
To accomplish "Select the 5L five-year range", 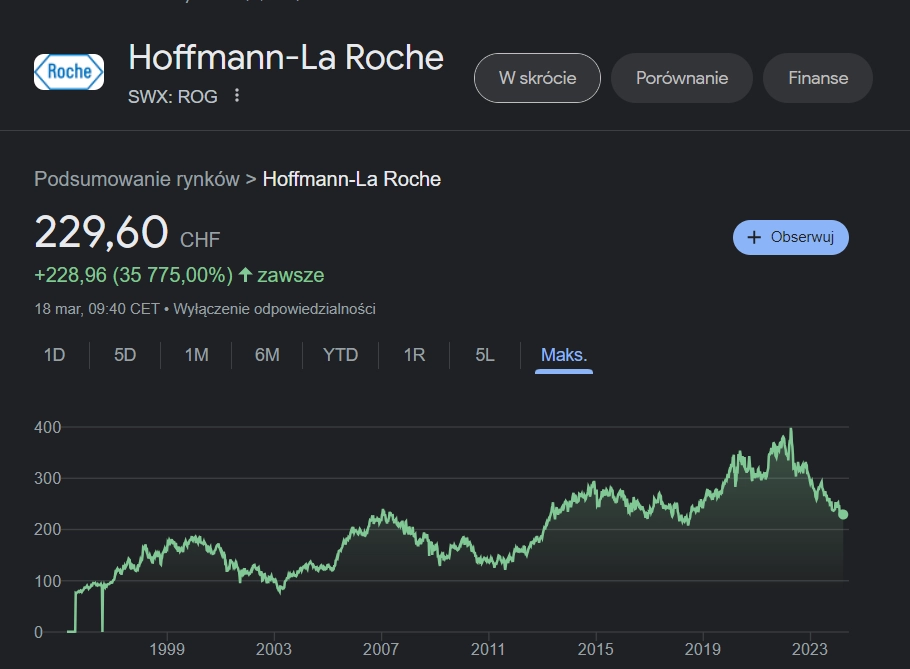I will coord(485,355).
